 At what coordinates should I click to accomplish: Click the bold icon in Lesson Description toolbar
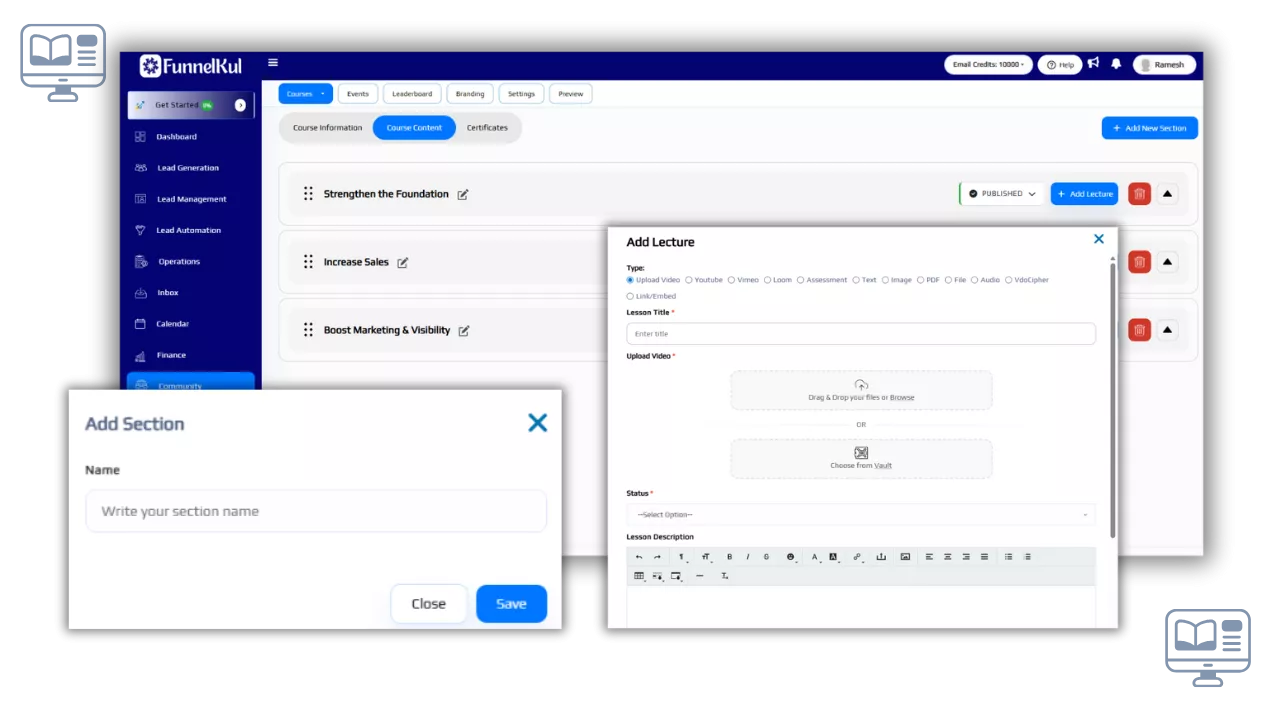729,557
